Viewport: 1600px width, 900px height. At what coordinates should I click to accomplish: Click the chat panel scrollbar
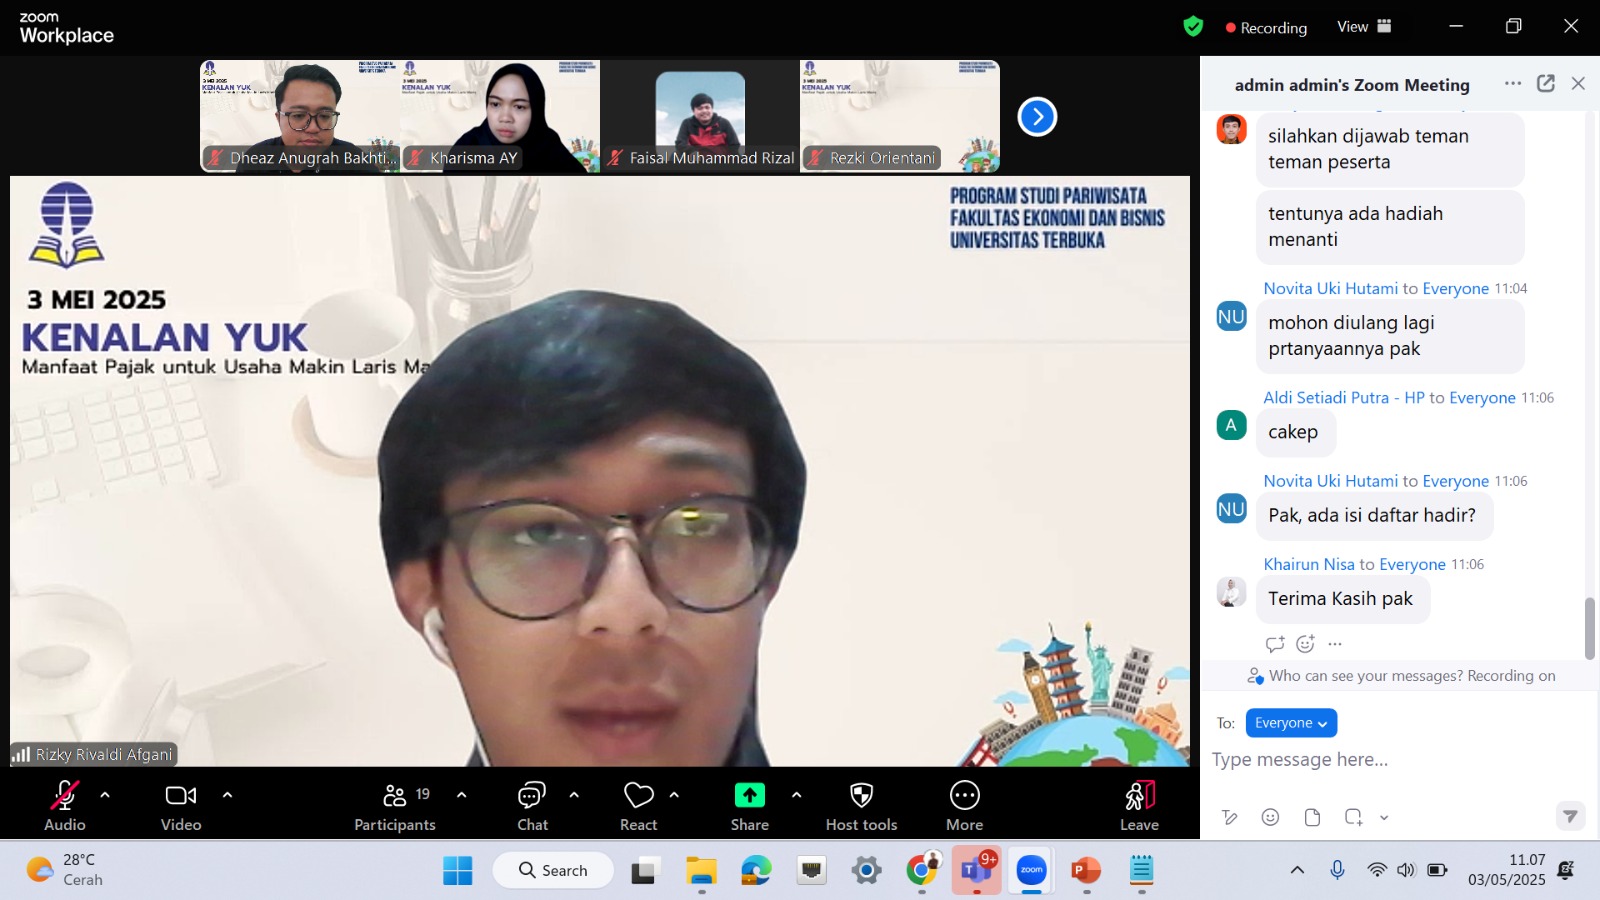(x=1589, y=628)
